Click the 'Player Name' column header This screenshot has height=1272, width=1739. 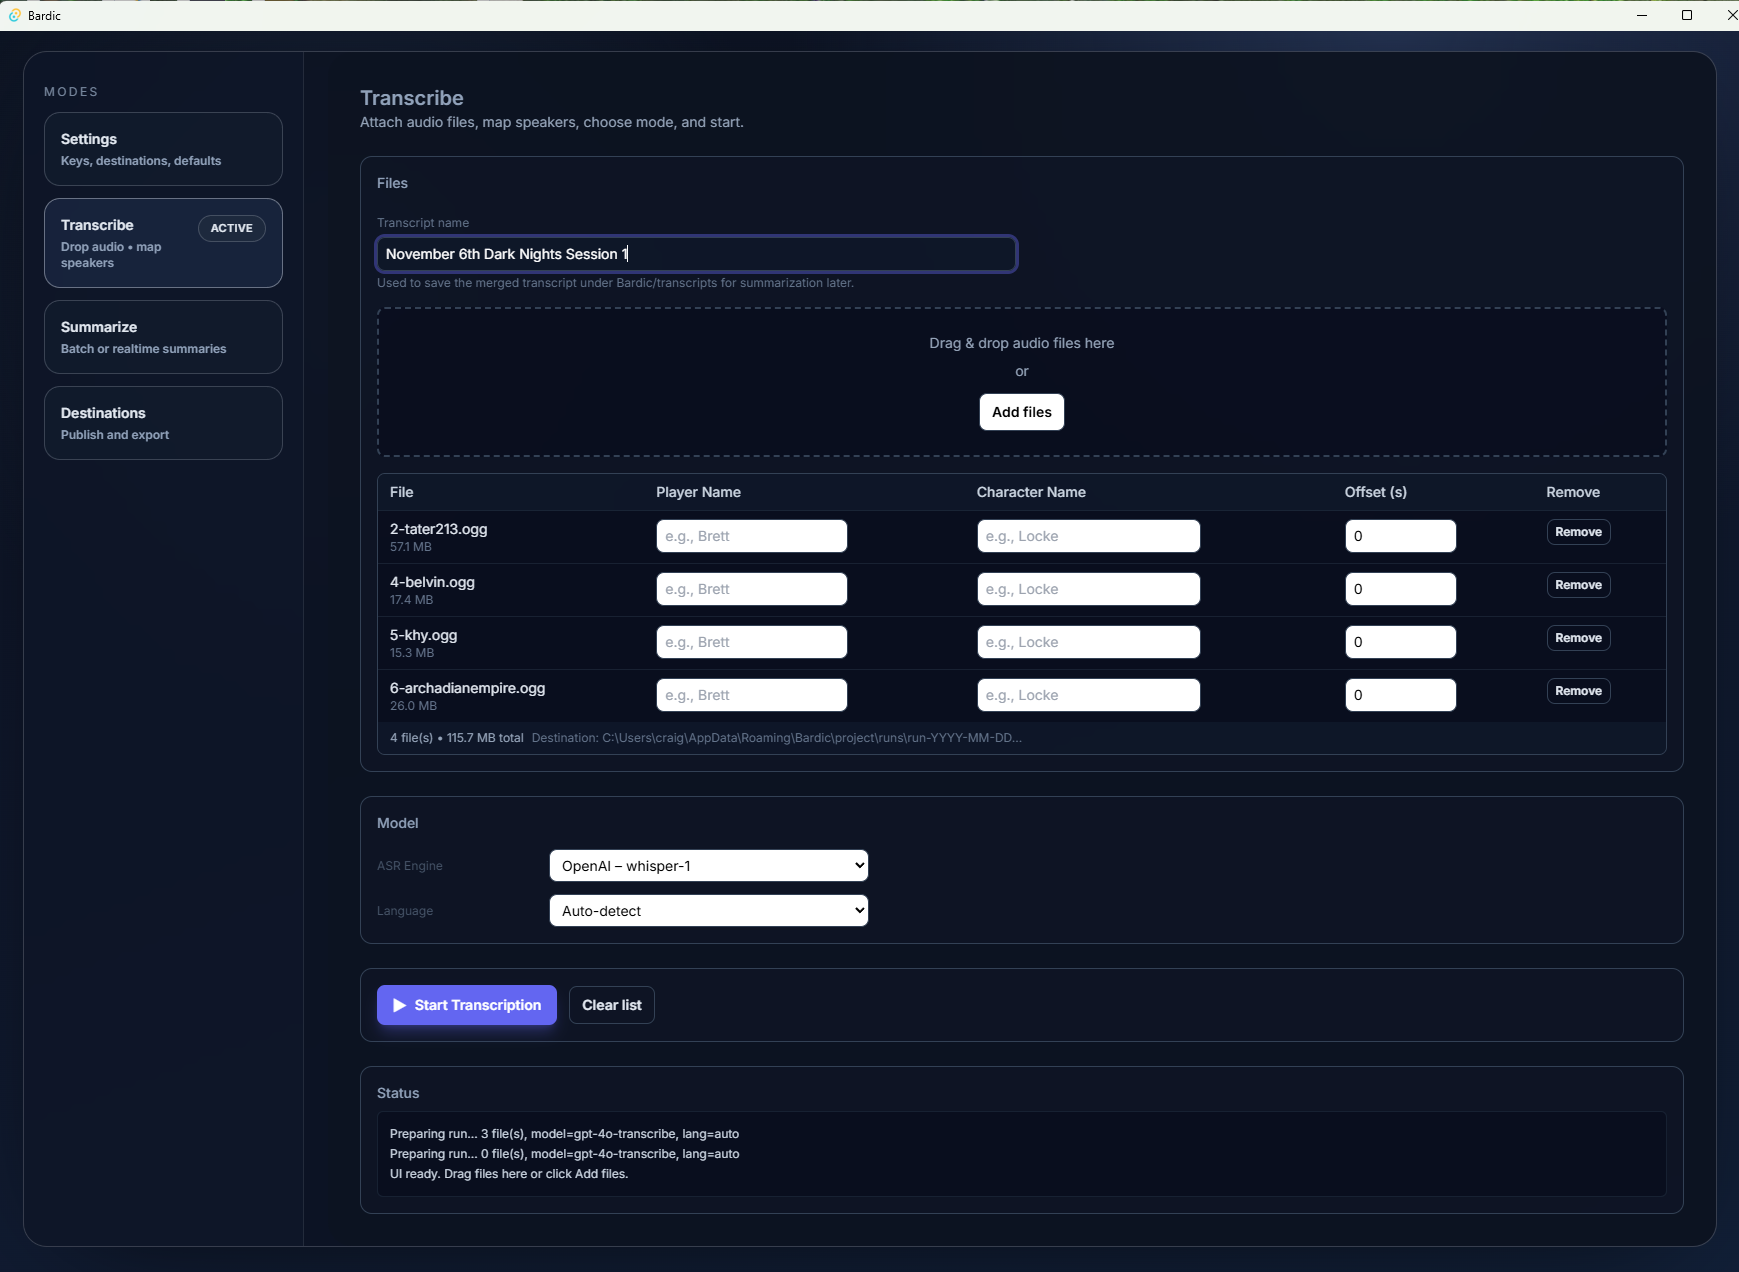pos(698,492)
